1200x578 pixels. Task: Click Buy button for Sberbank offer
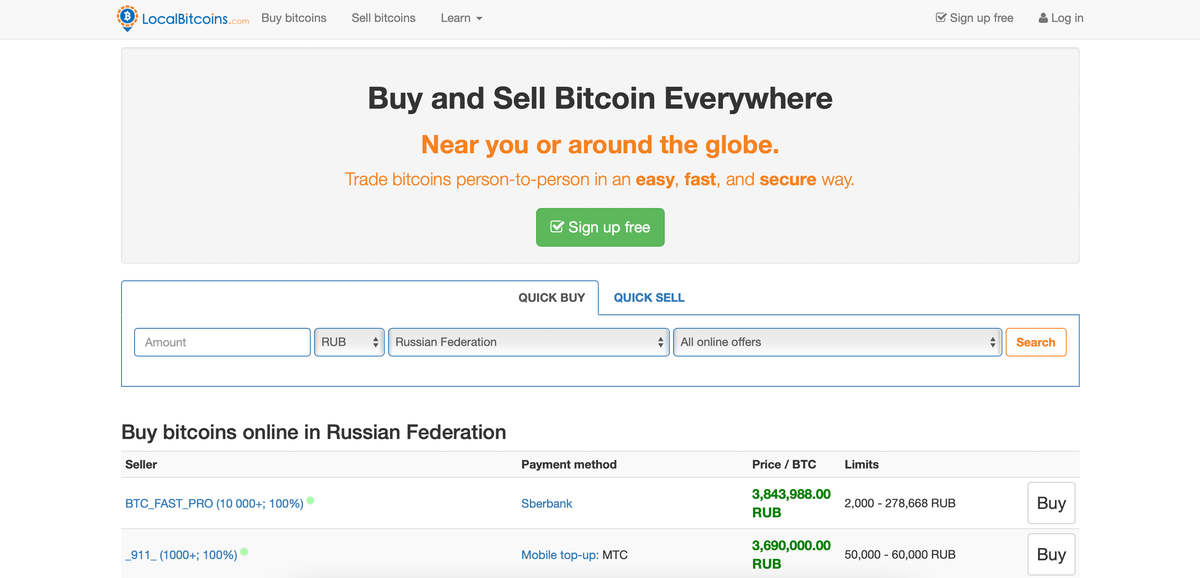click(x=1051, y=503)
